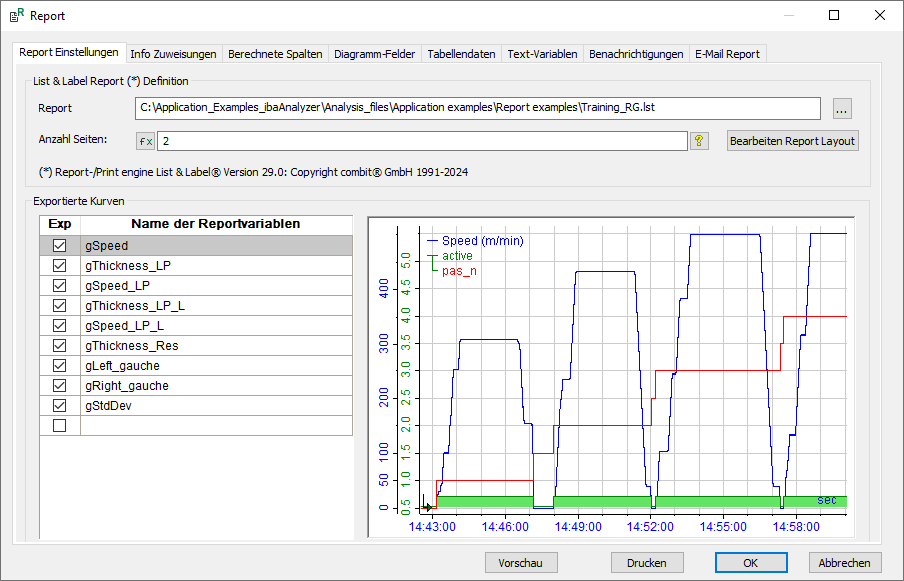Toggle the gStdDev export checkbox

coord(59,405)
